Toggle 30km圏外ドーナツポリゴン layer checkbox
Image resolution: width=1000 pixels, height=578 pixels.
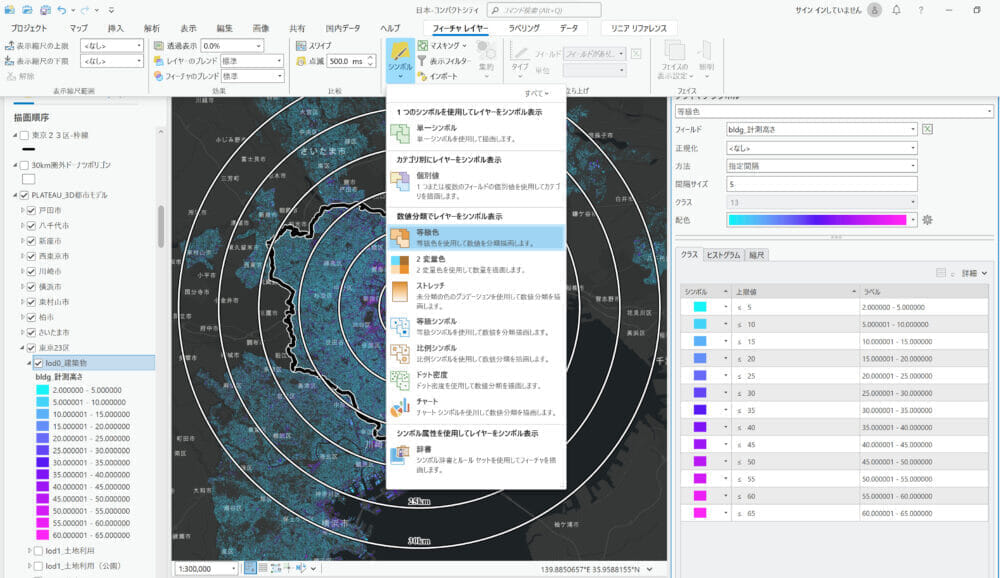point(24,165)
